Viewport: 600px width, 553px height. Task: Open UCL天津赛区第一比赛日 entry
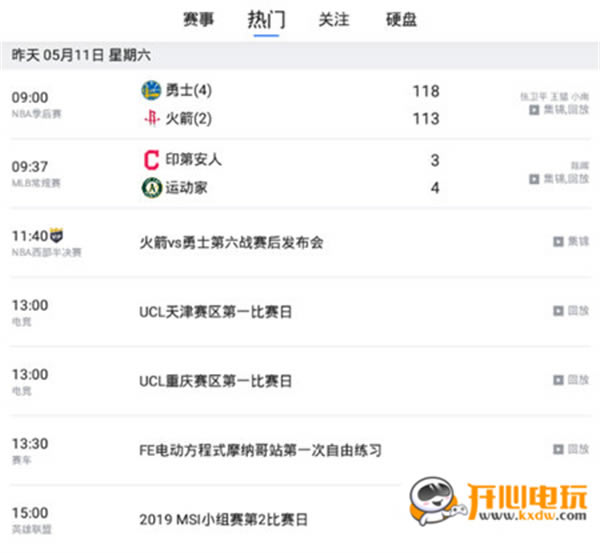215,312
